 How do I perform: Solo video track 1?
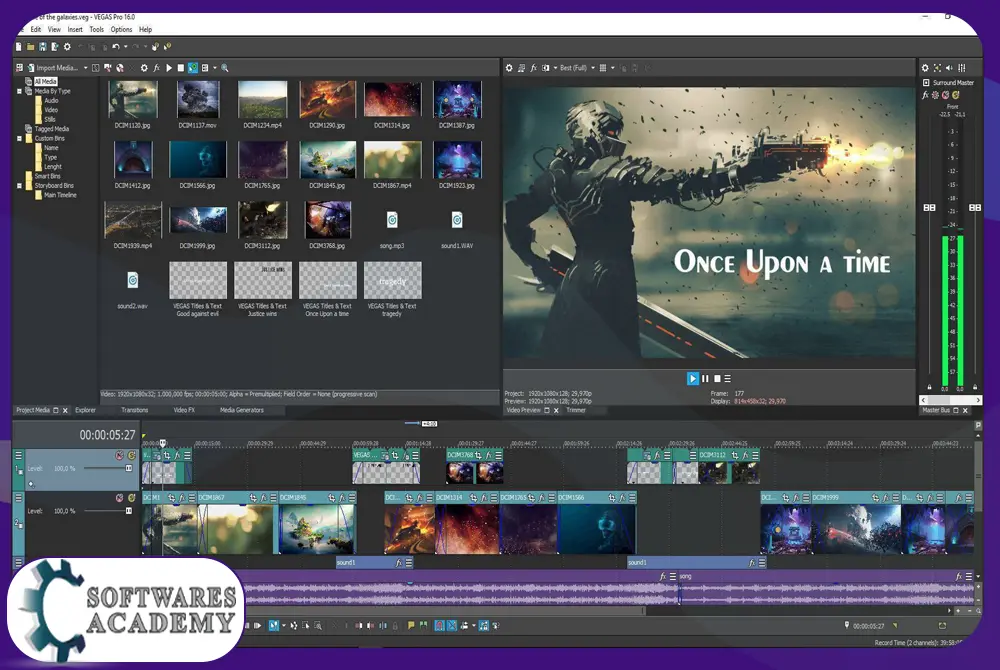131,455
